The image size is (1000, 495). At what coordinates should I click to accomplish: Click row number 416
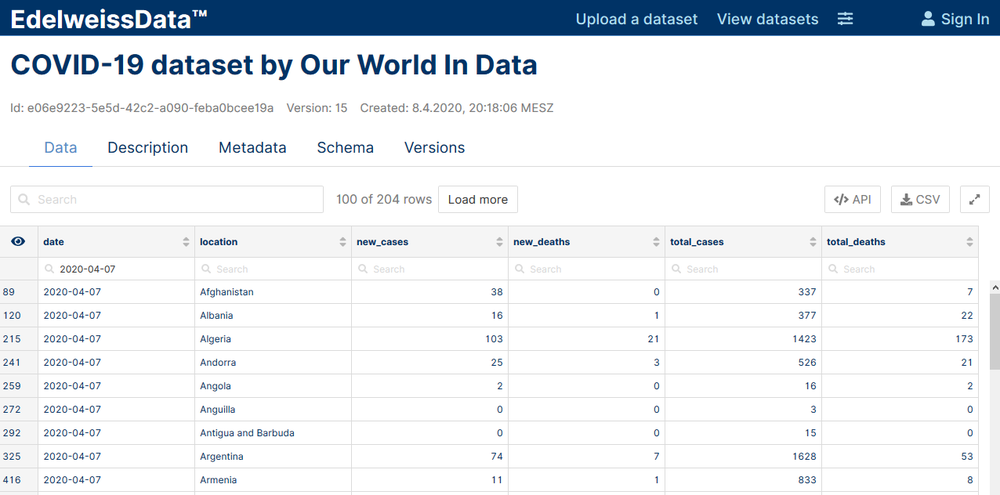coord(11,480)
